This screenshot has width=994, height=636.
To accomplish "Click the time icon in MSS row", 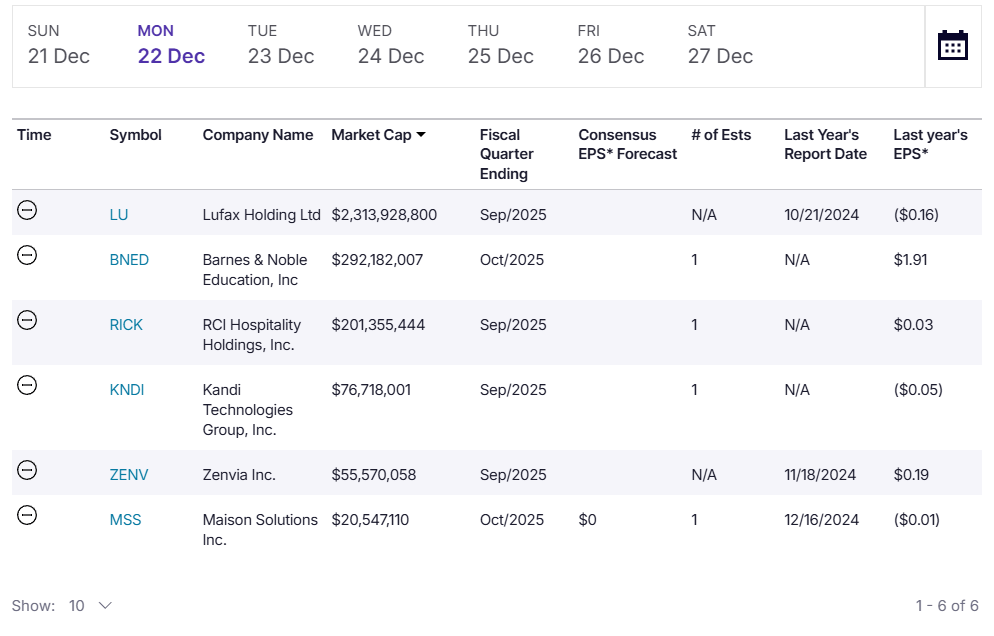I will click(x=28, y=515).
